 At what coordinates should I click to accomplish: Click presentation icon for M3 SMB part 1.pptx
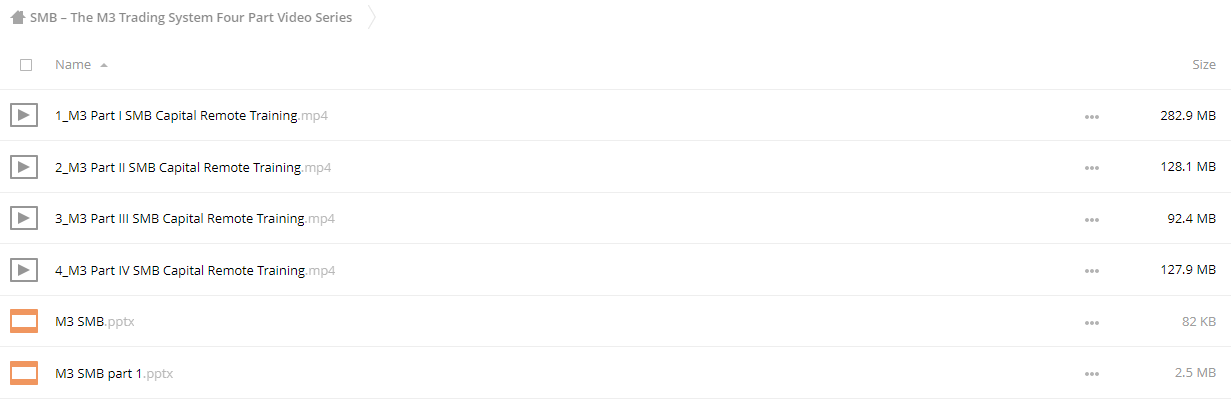click(24, 373)
